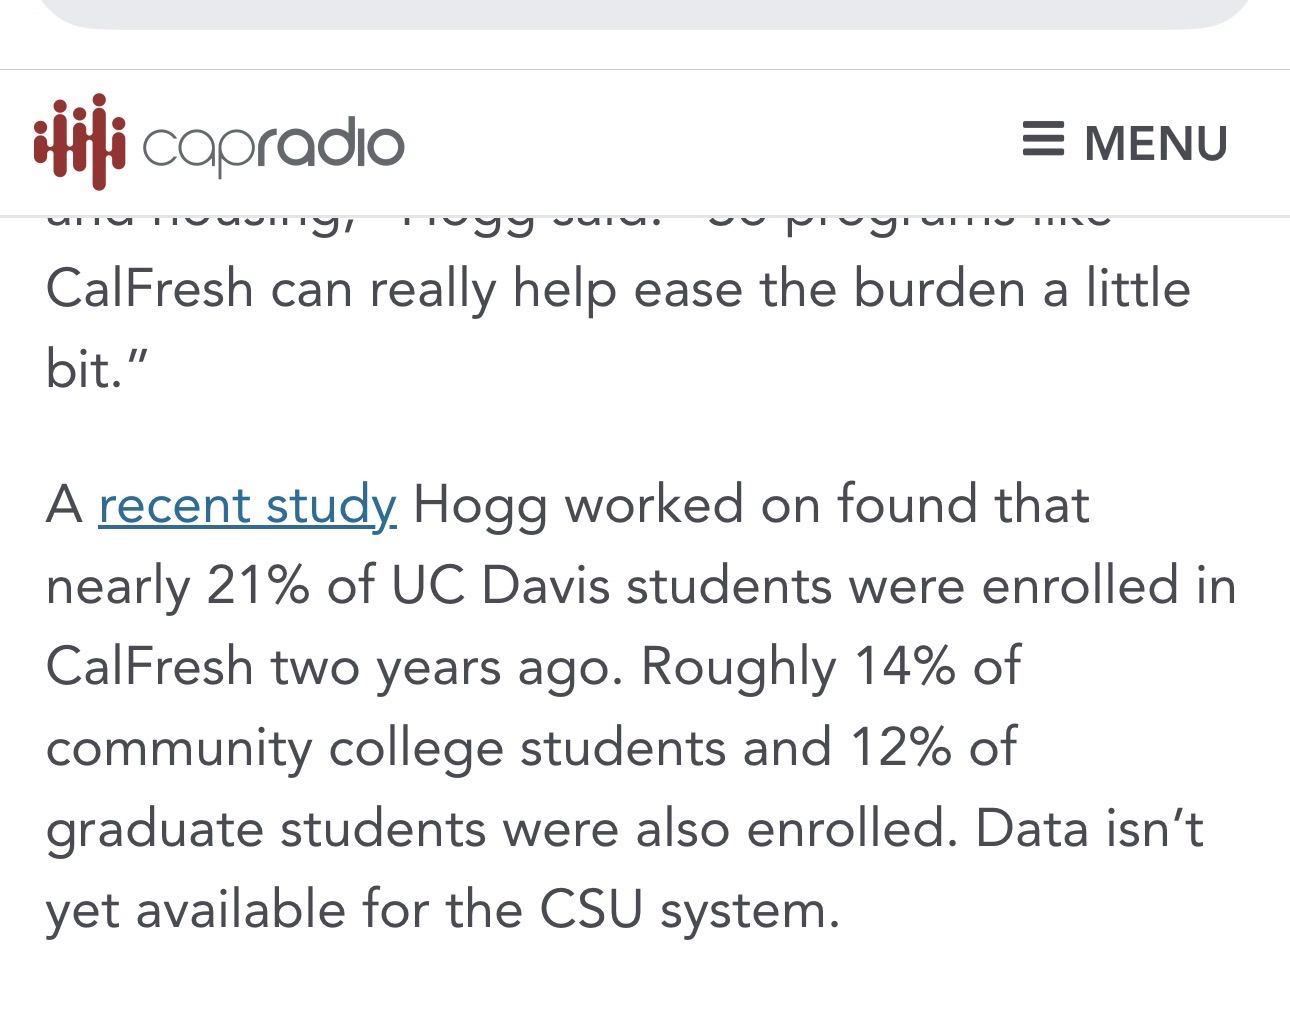
Task: Click the capradio wordmark in the header
Action: point(273,146)
